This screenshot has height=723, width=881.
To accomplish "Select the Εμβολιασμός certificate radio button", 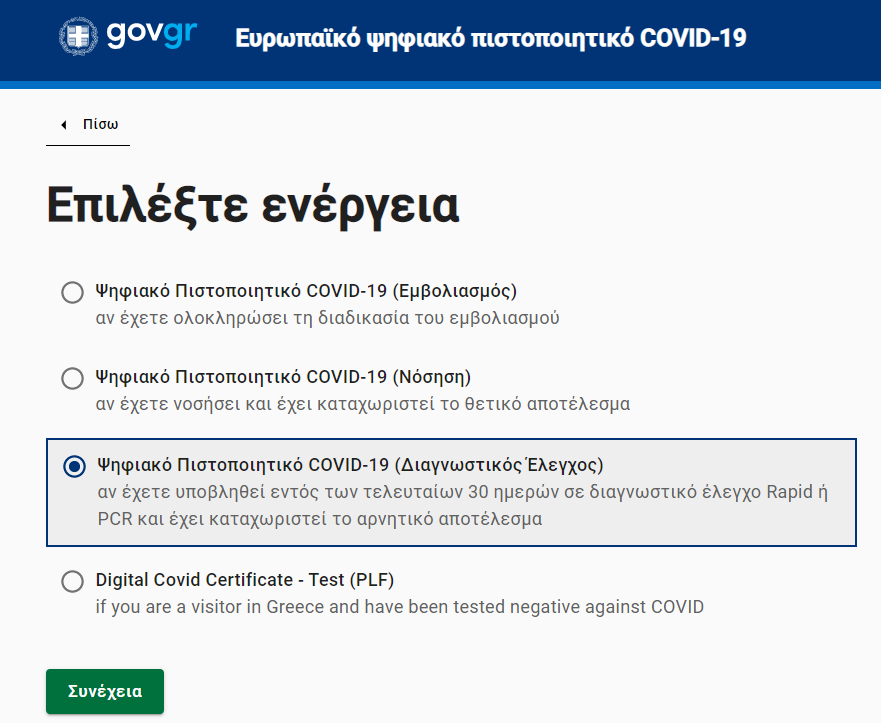I will coord(72,293).
